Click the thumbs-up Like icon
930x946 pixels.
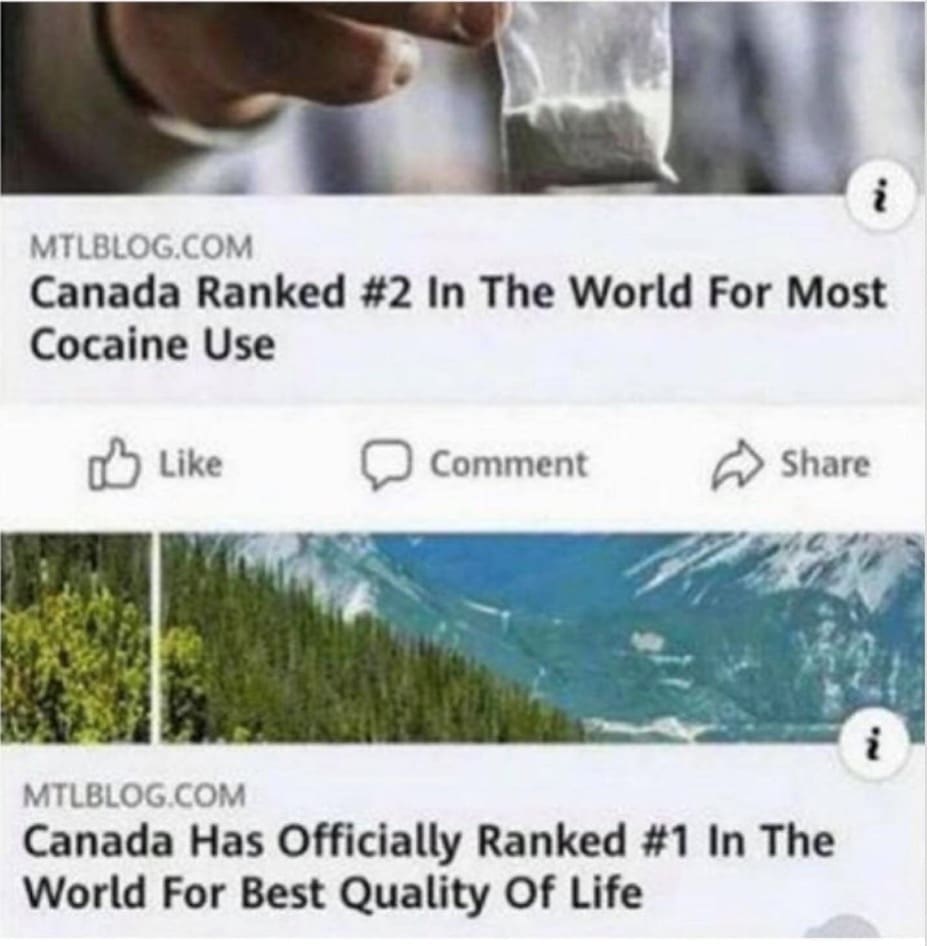coord(113,463)
